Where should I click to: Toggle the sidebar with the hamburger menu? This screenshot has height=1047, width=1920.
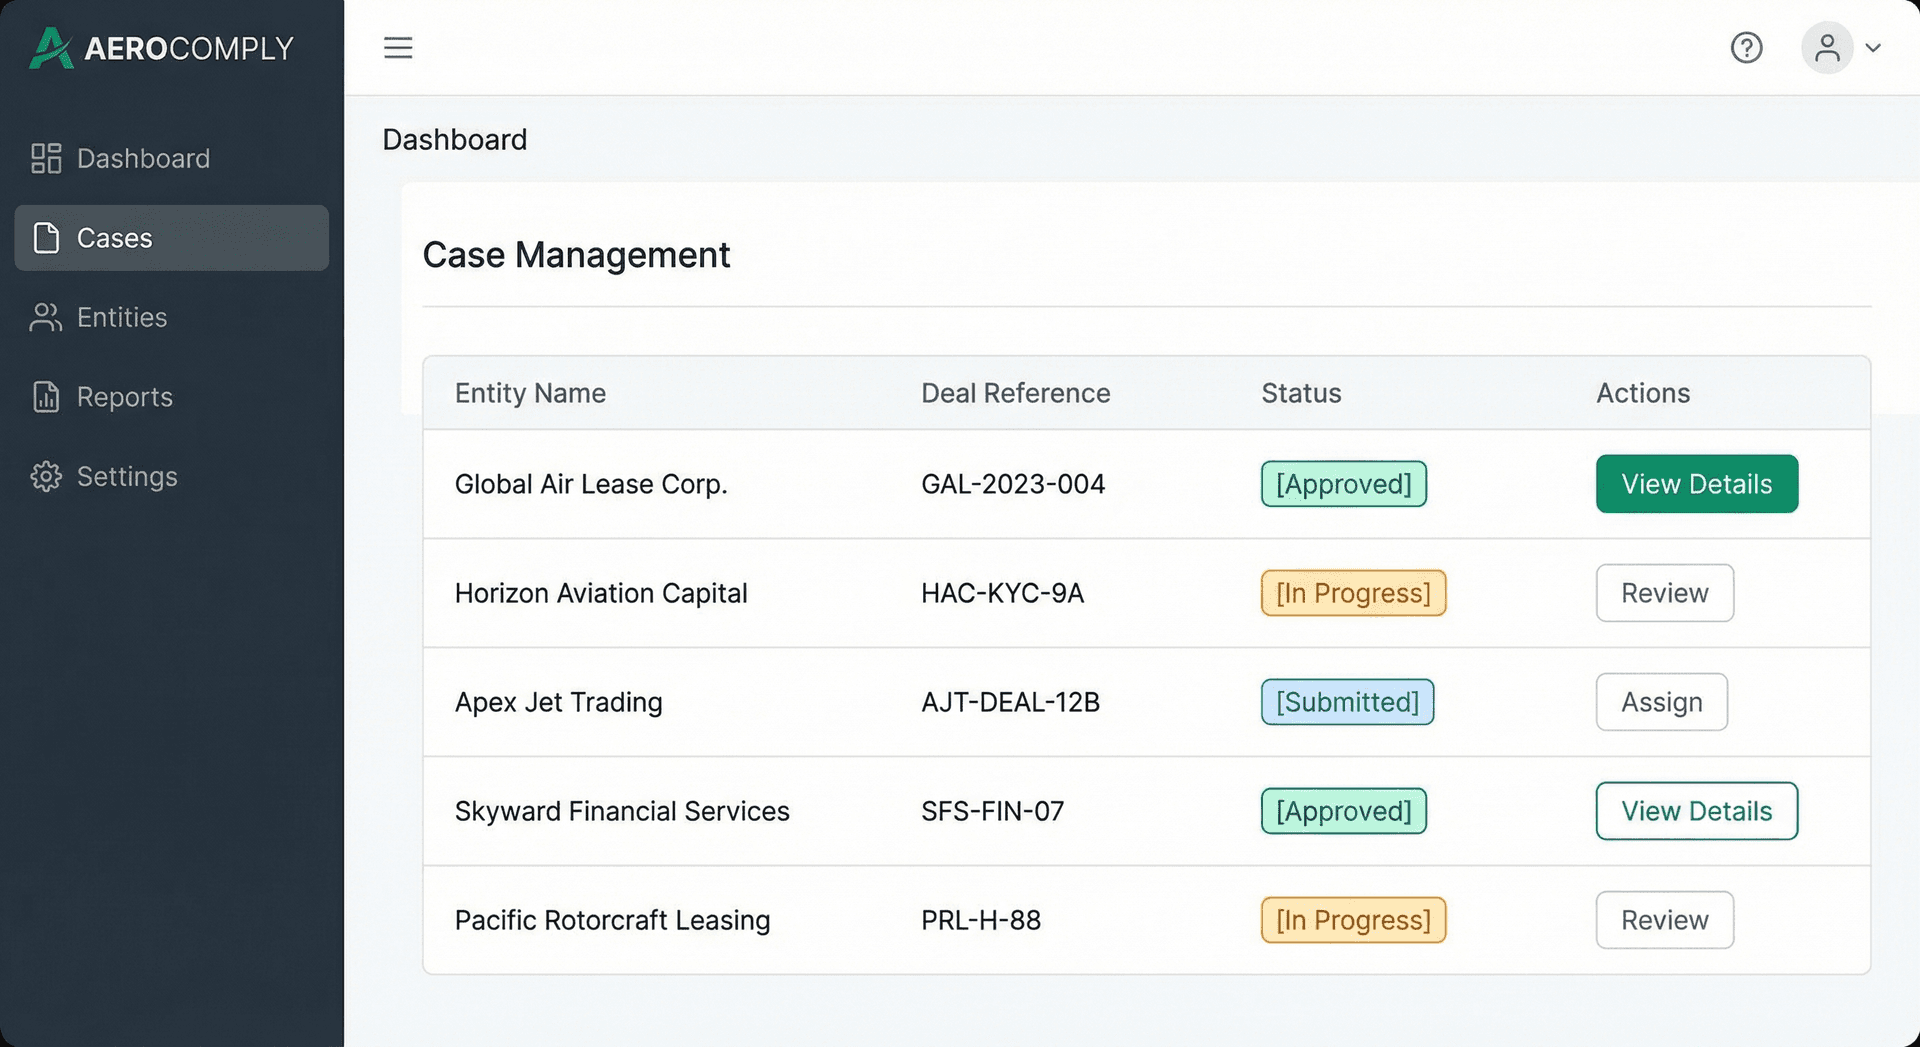(398, 47)
